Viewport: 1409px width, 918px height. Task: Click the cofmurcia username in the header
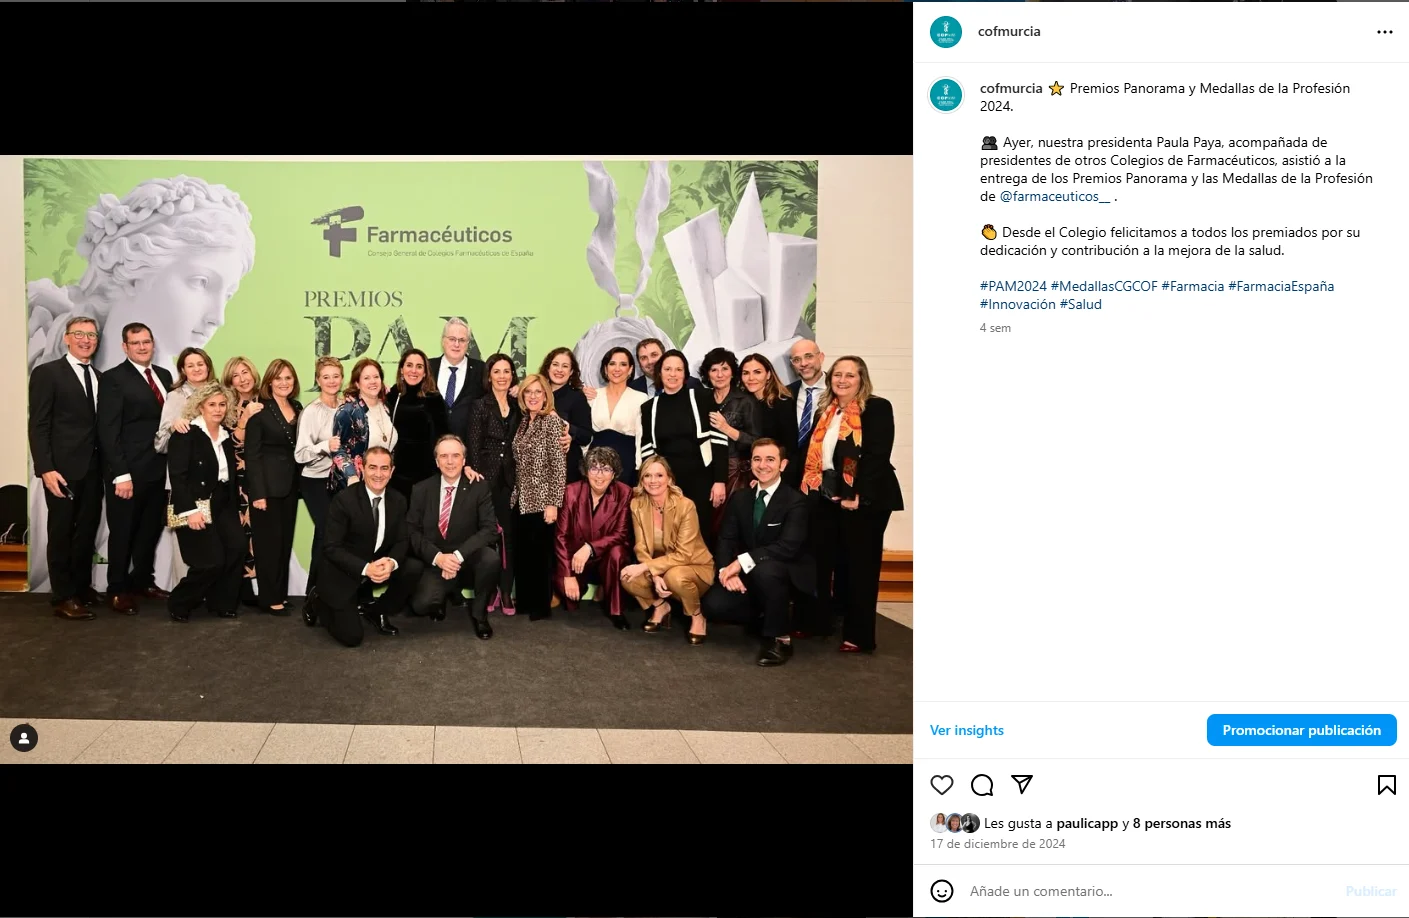click(1009, 32)
